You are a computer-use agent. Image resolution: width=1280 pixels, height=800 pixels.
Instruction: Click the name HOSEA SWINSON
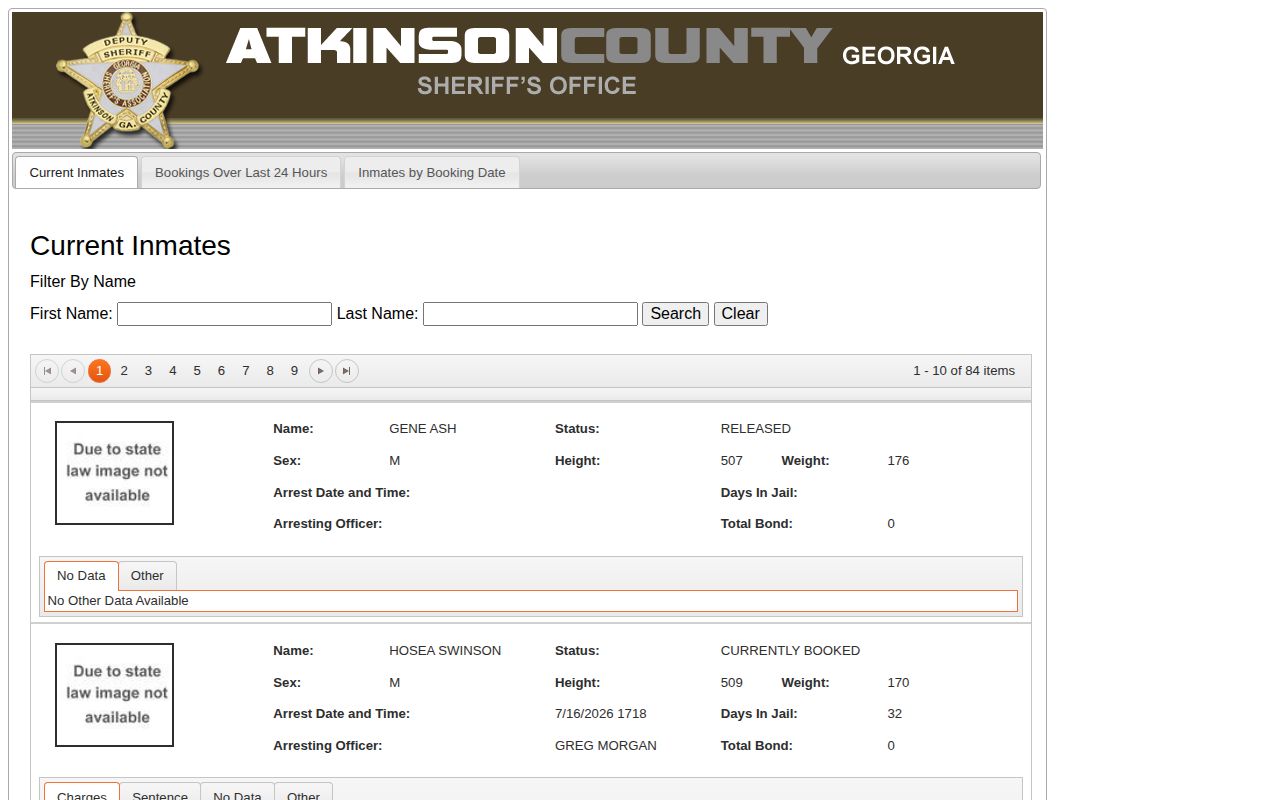(x=445, y=651)
